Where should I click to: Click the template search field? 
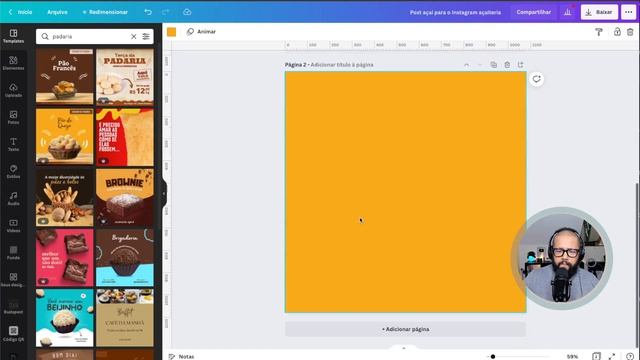click(95, 36)
